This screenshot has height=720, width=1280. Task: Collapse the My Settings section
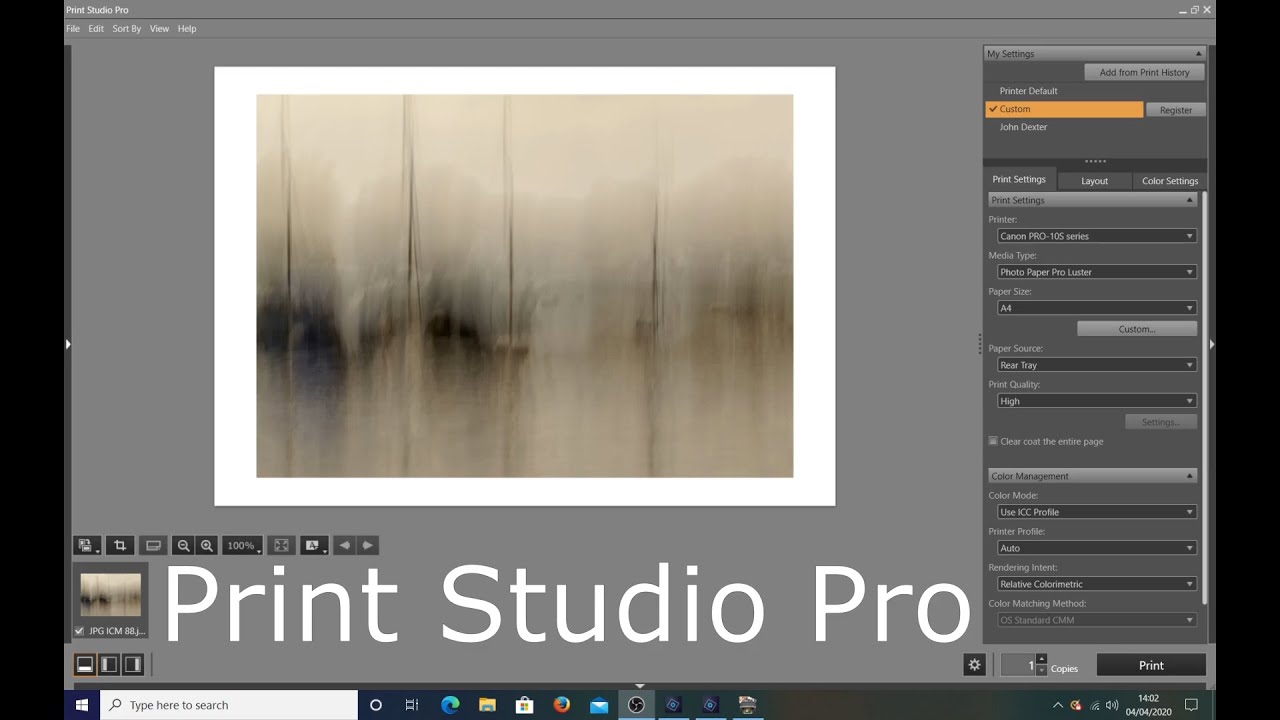1198,54
